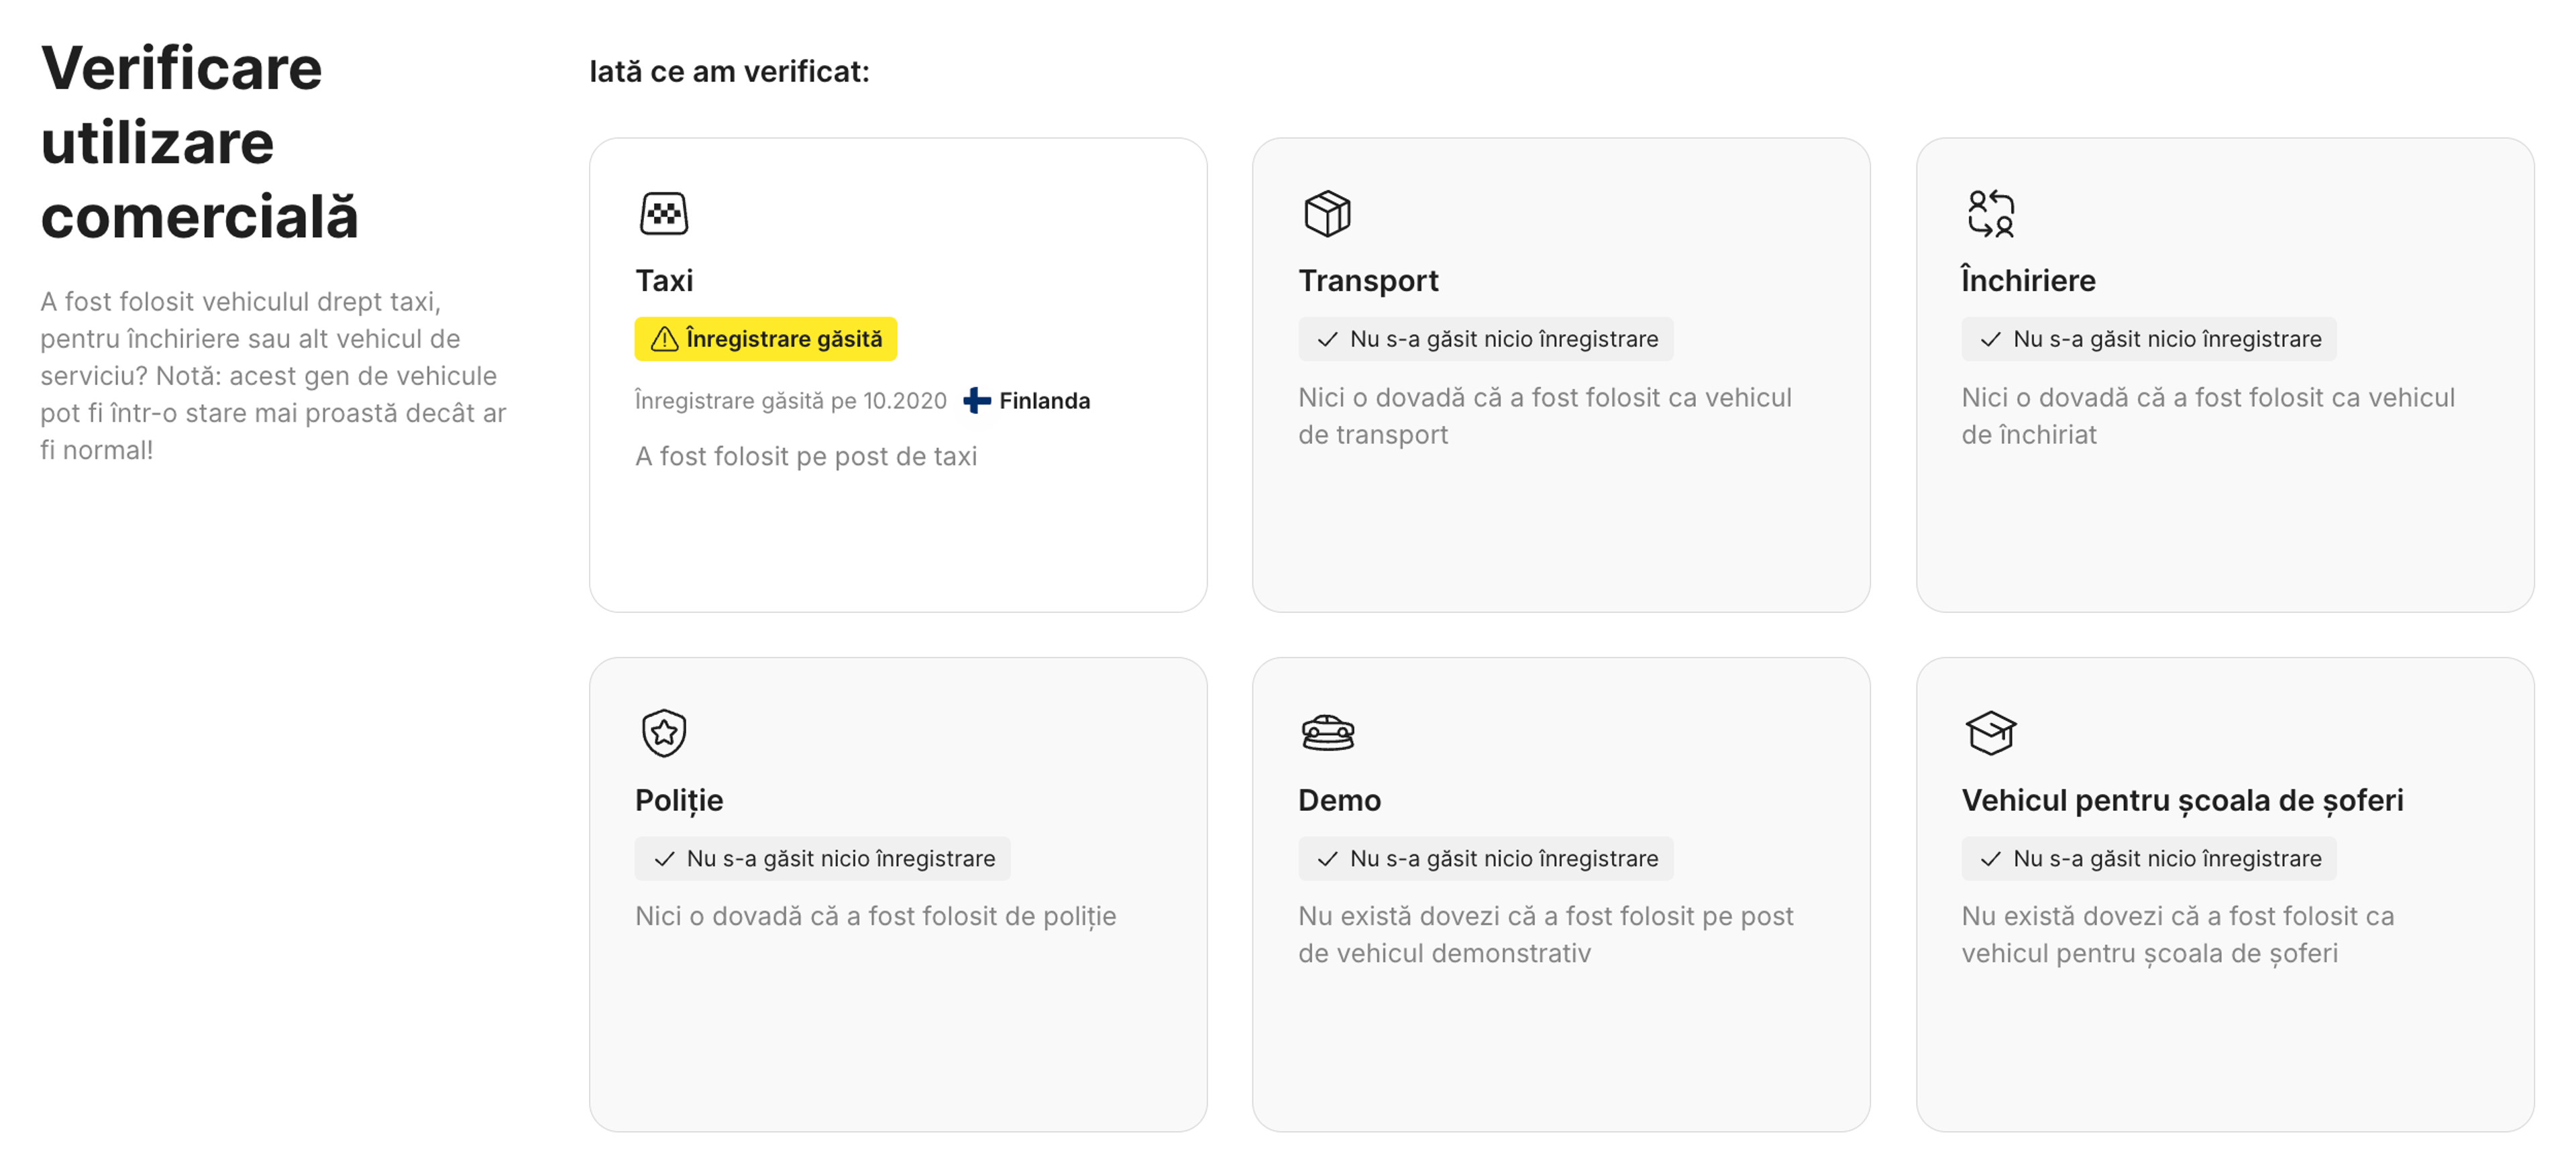The height and width of the screenshot is (1171, 2576).
Task: Select the yellow Înregistrare găsită badge
Action: pos(765,339)
